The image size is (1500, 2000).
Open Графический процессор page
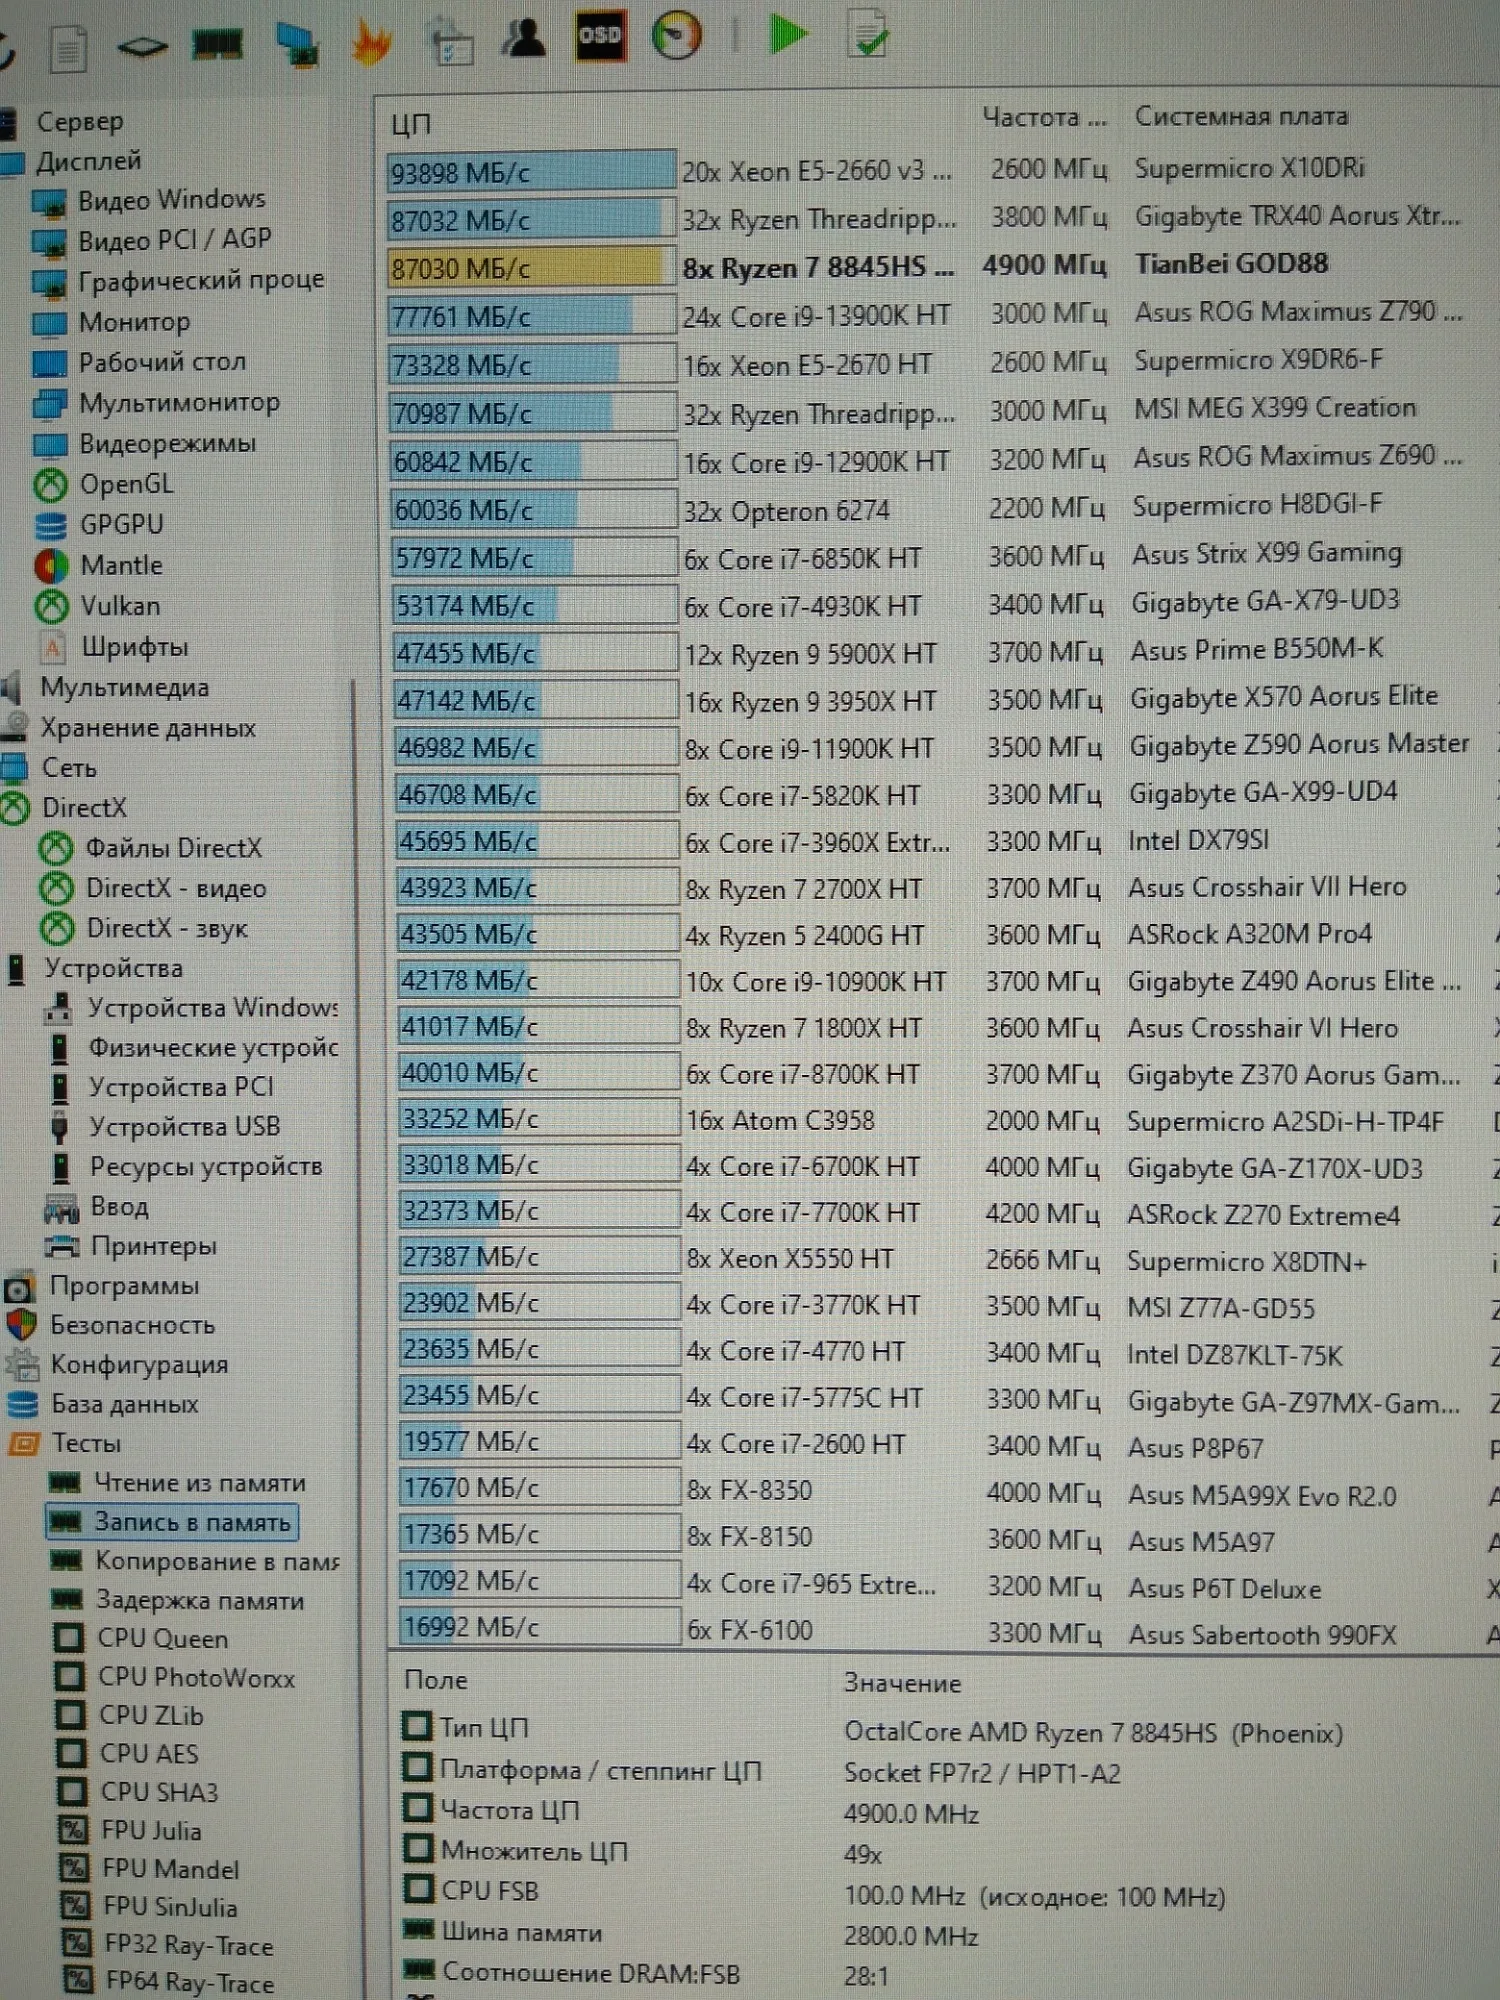(201, 281)
